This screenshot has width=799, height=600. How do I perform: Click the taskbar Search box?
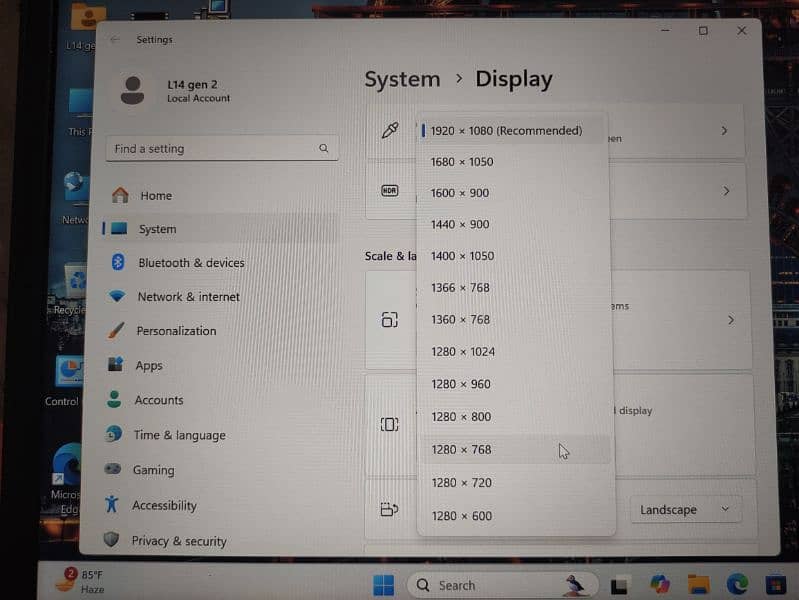[470, 585]
